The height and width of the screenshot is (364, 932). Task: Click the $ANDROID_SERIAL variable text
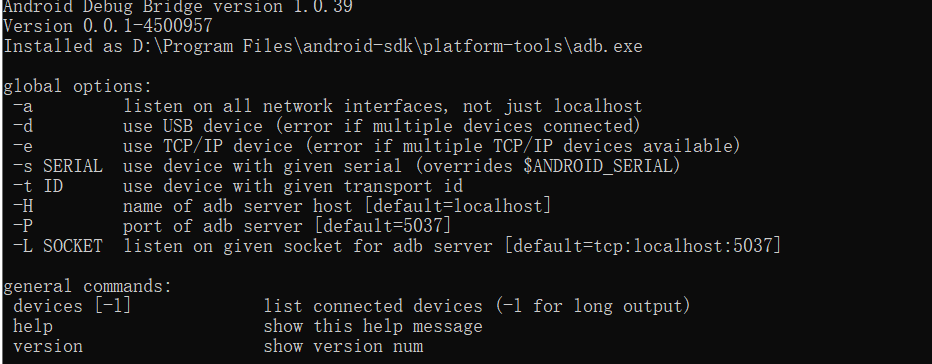tap(596, 167)
